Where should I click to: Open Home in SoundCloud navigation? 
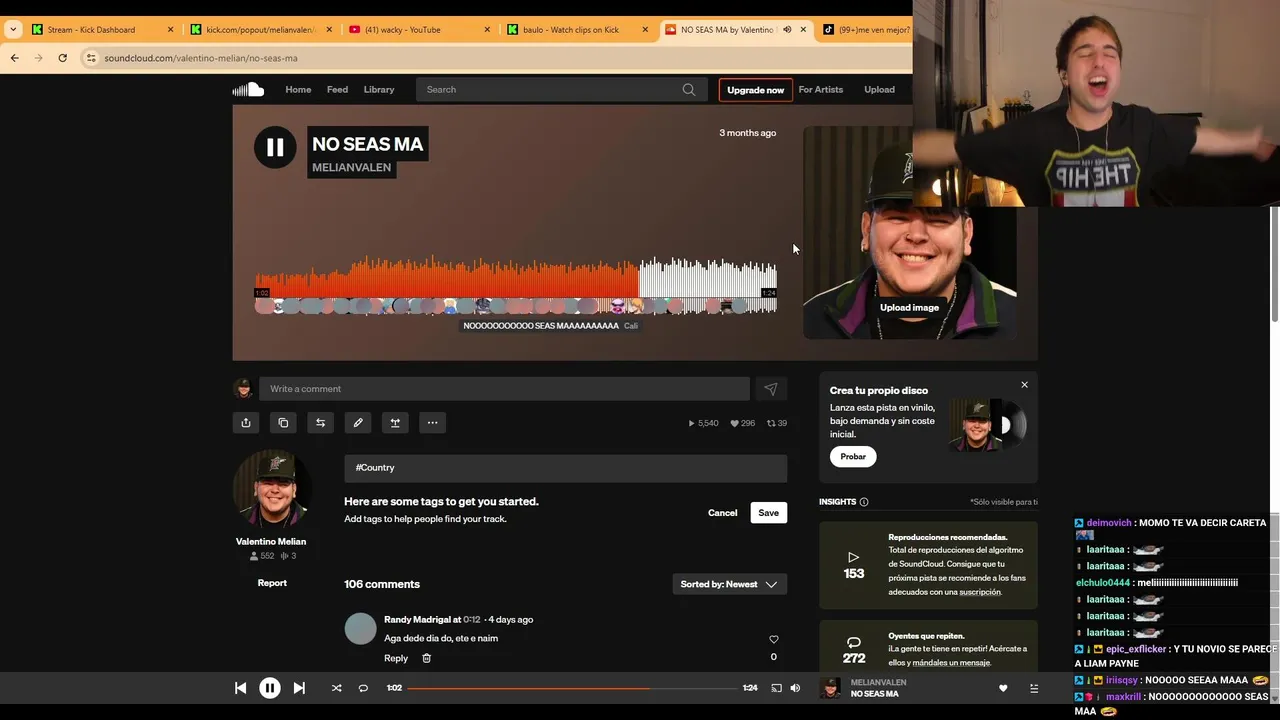click(x=298, y=90)
